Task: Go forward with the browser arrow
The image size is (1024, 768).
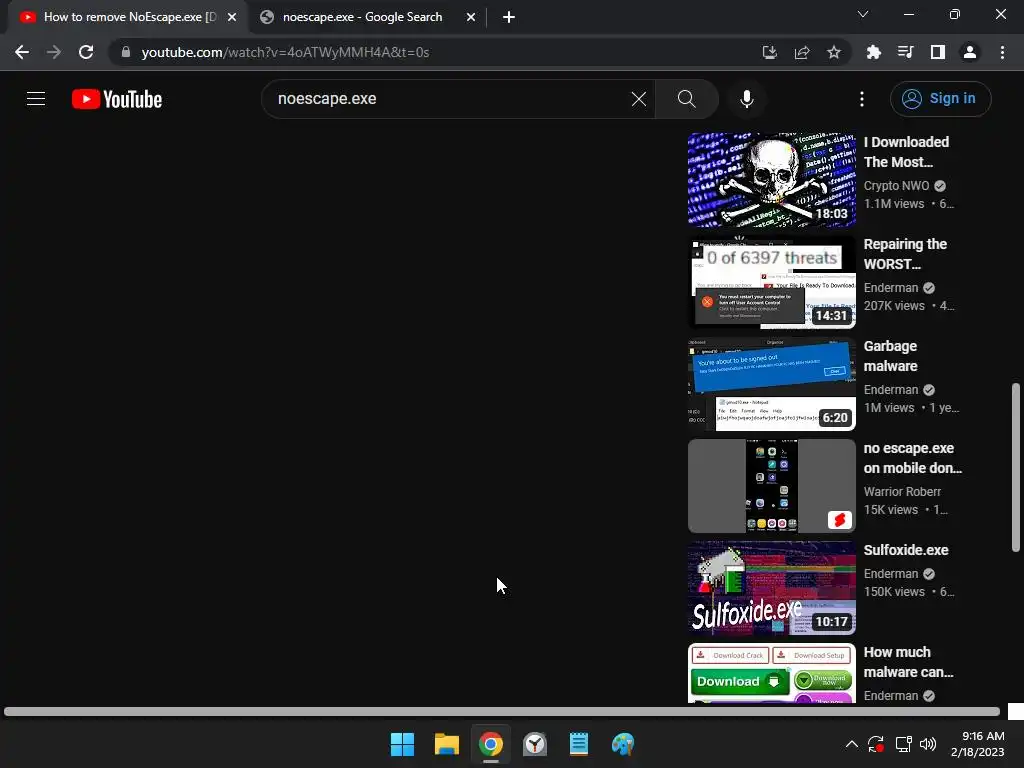Action: pos(54,52)
